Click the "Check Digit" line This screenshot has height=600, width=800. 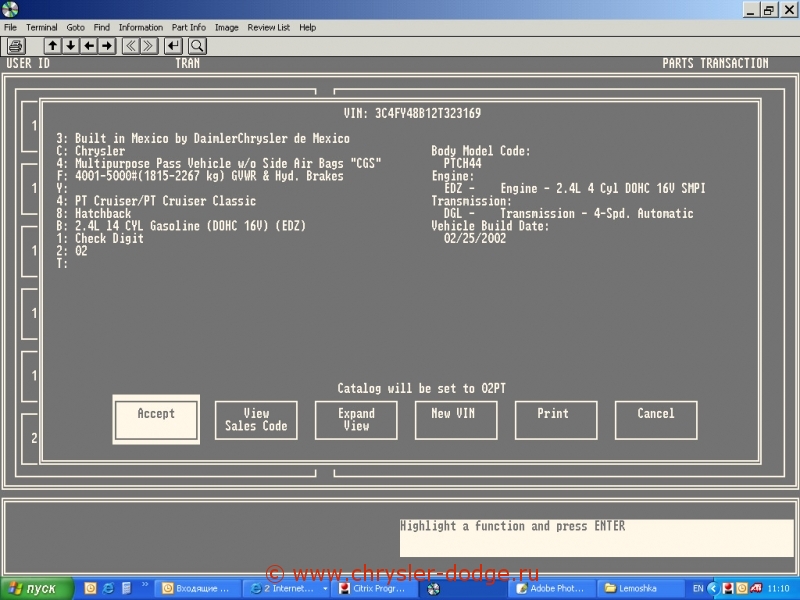click(x=109, y=238)
